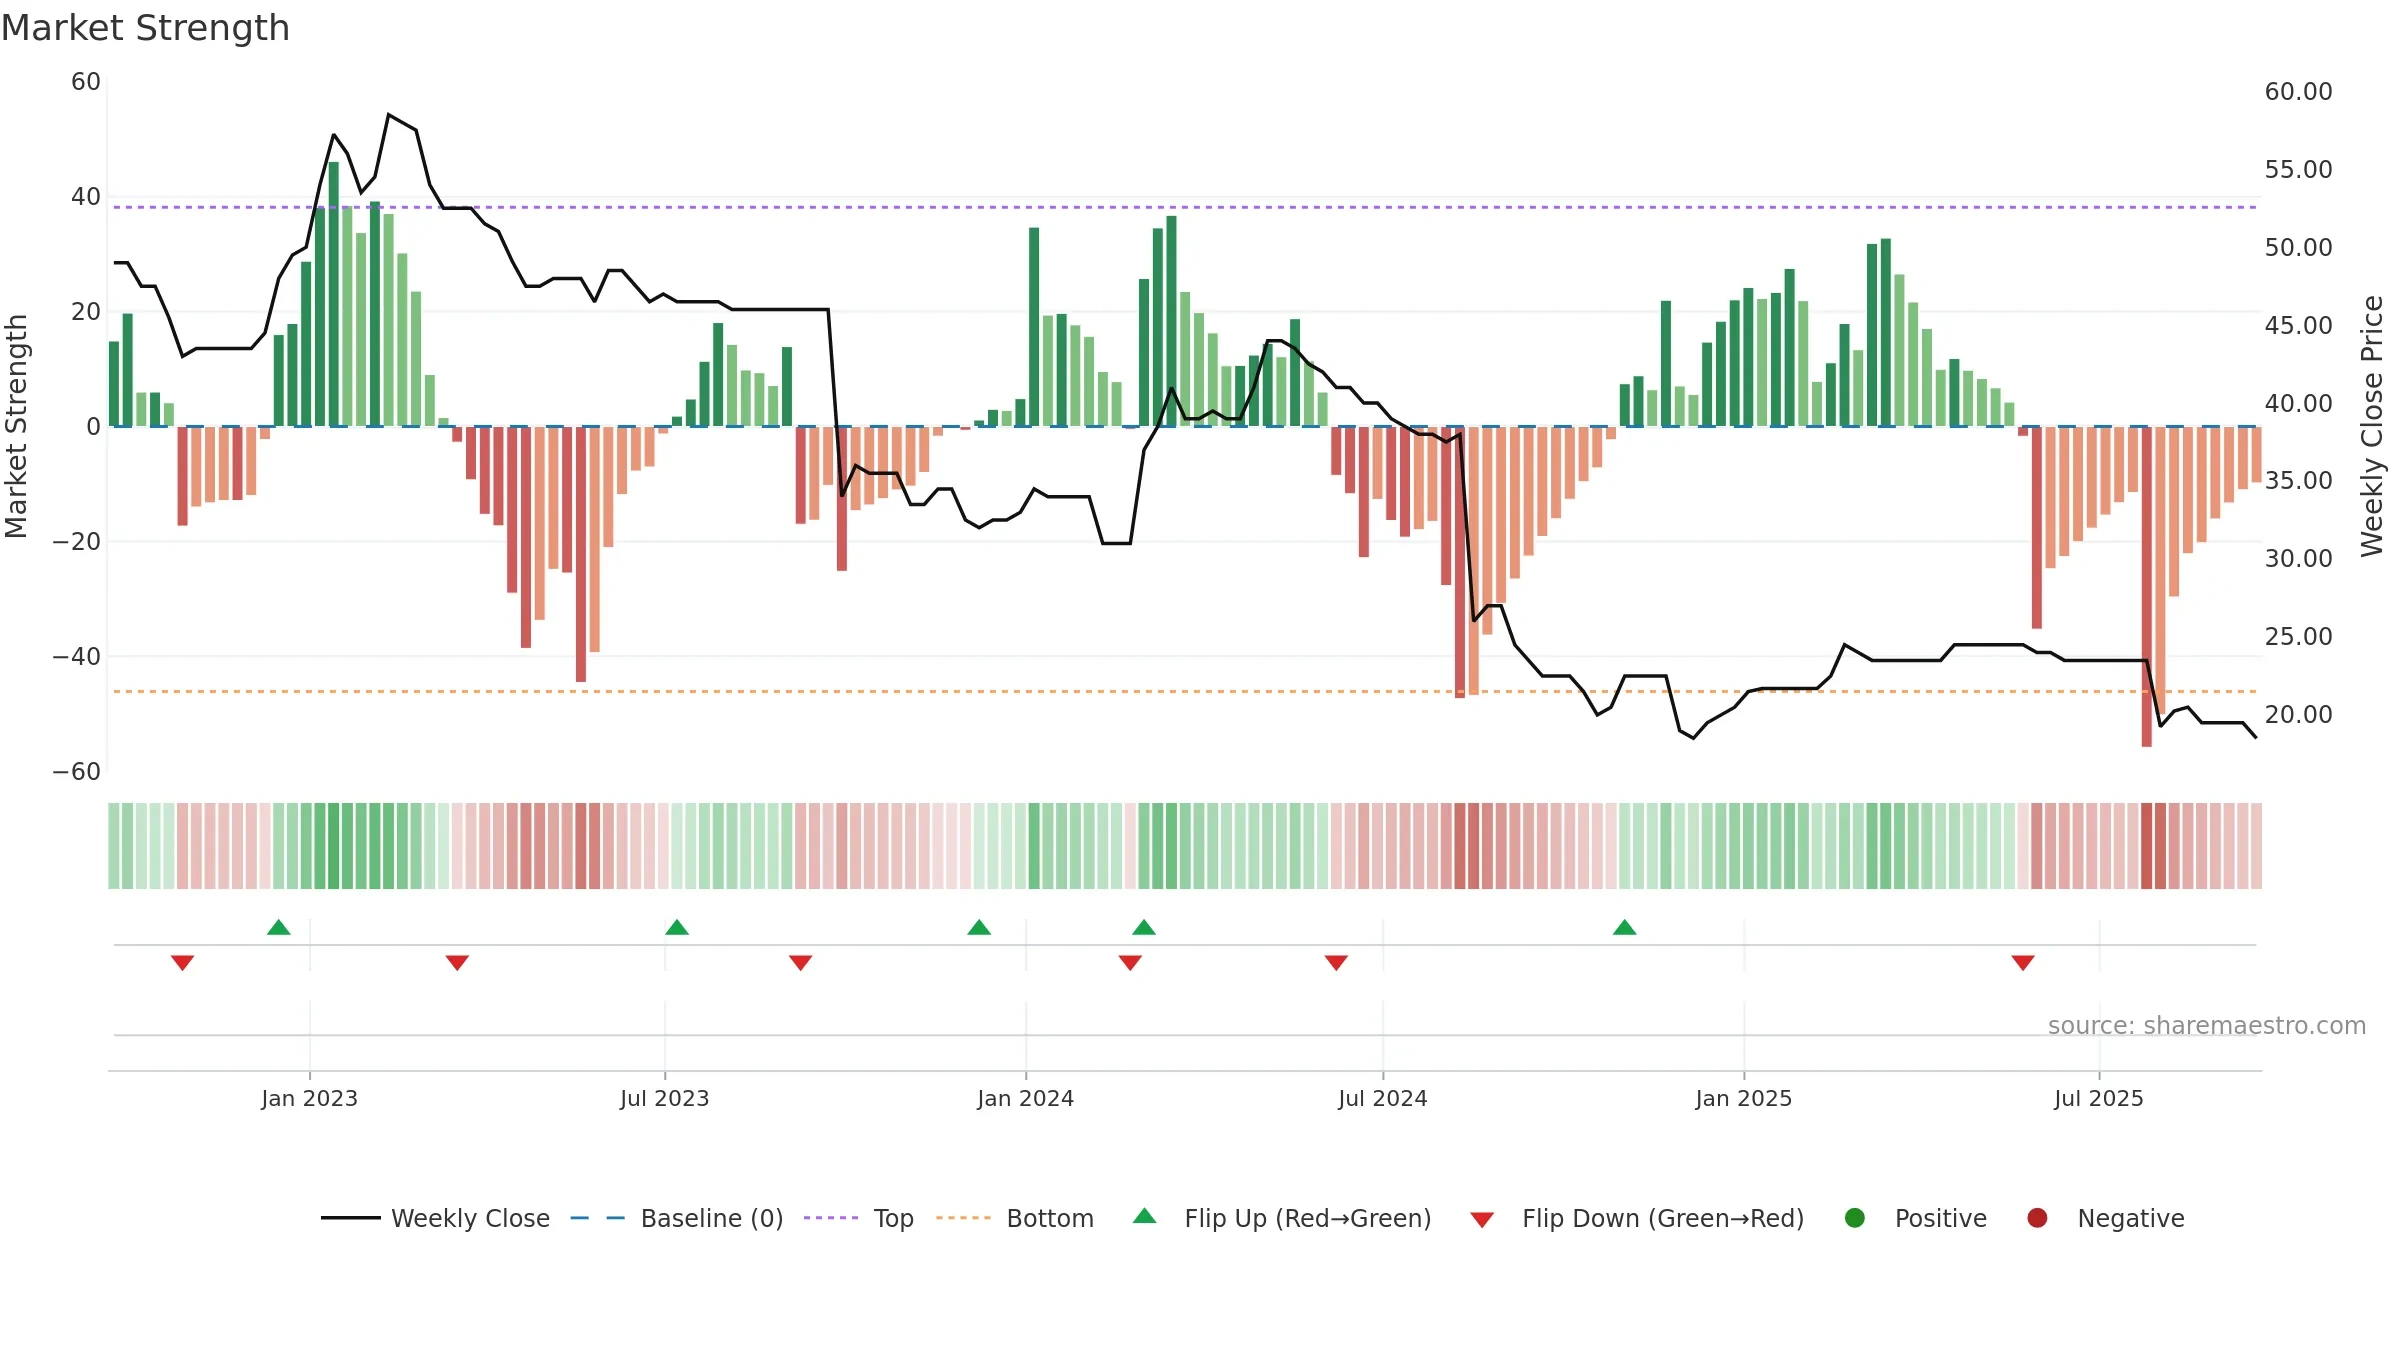
Task: Click the 25.00 tick on the price axis
Action: tap(2298, 637)
